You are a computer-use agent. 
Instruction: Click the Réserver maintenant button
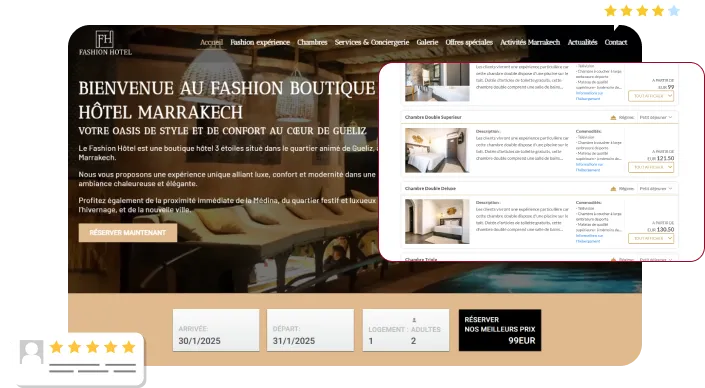[x=128, y=233]
